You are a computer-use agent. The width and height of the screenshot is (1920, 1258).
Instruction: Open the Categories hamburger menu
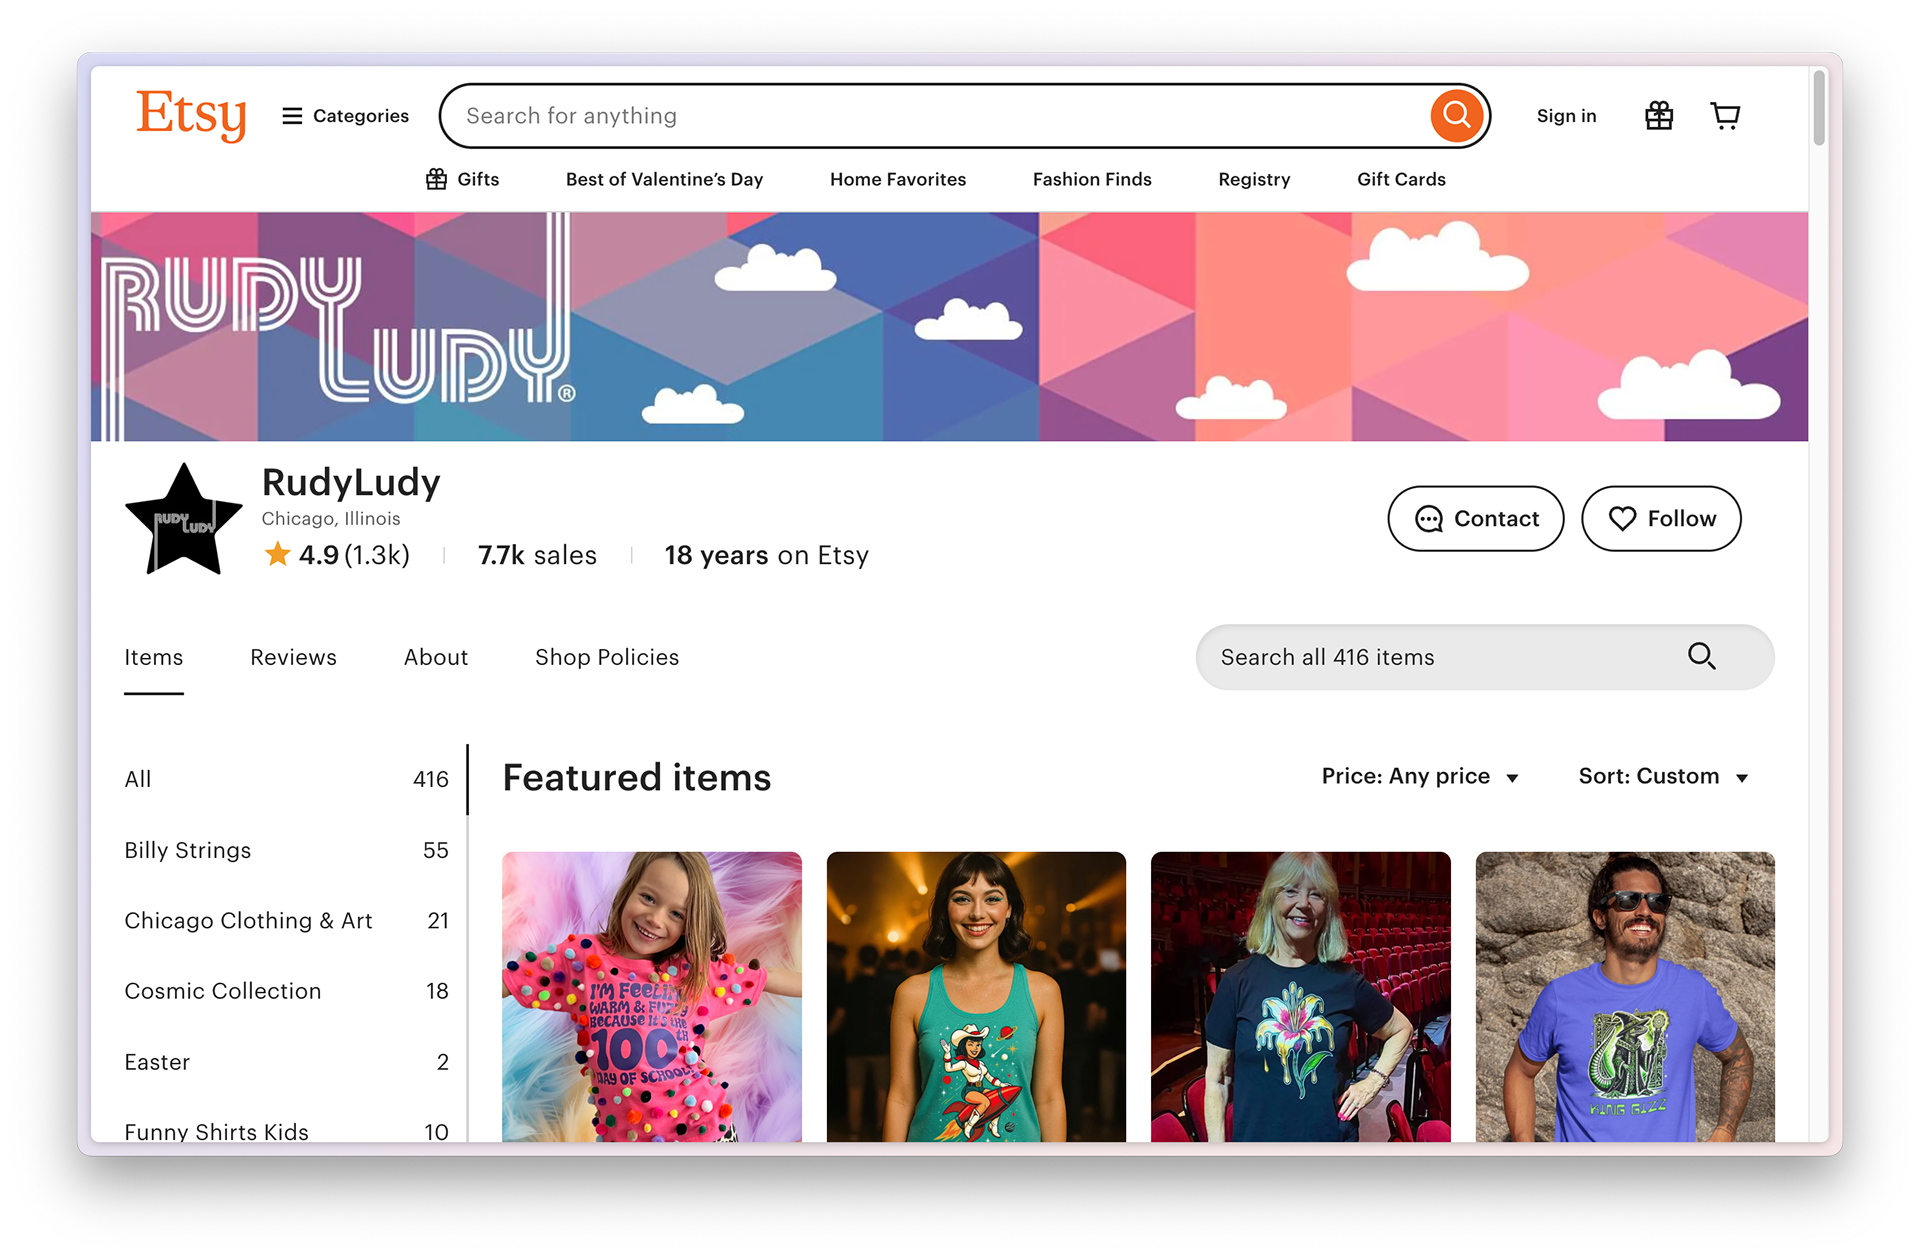(346, 116)
